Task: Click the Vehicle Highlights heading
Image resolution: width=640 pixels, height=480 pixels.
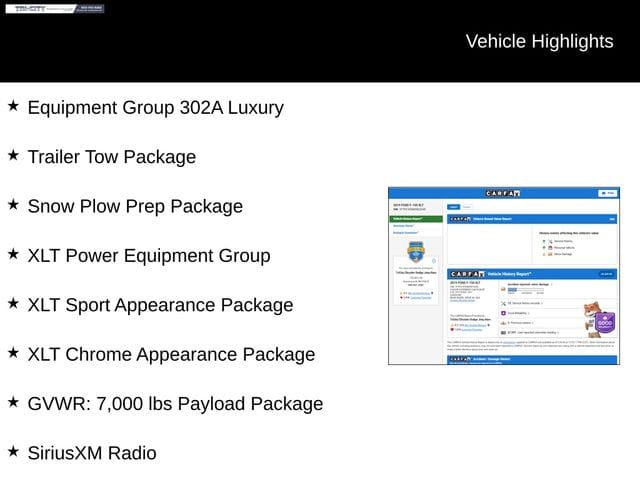Action: (x=539, y=41)
